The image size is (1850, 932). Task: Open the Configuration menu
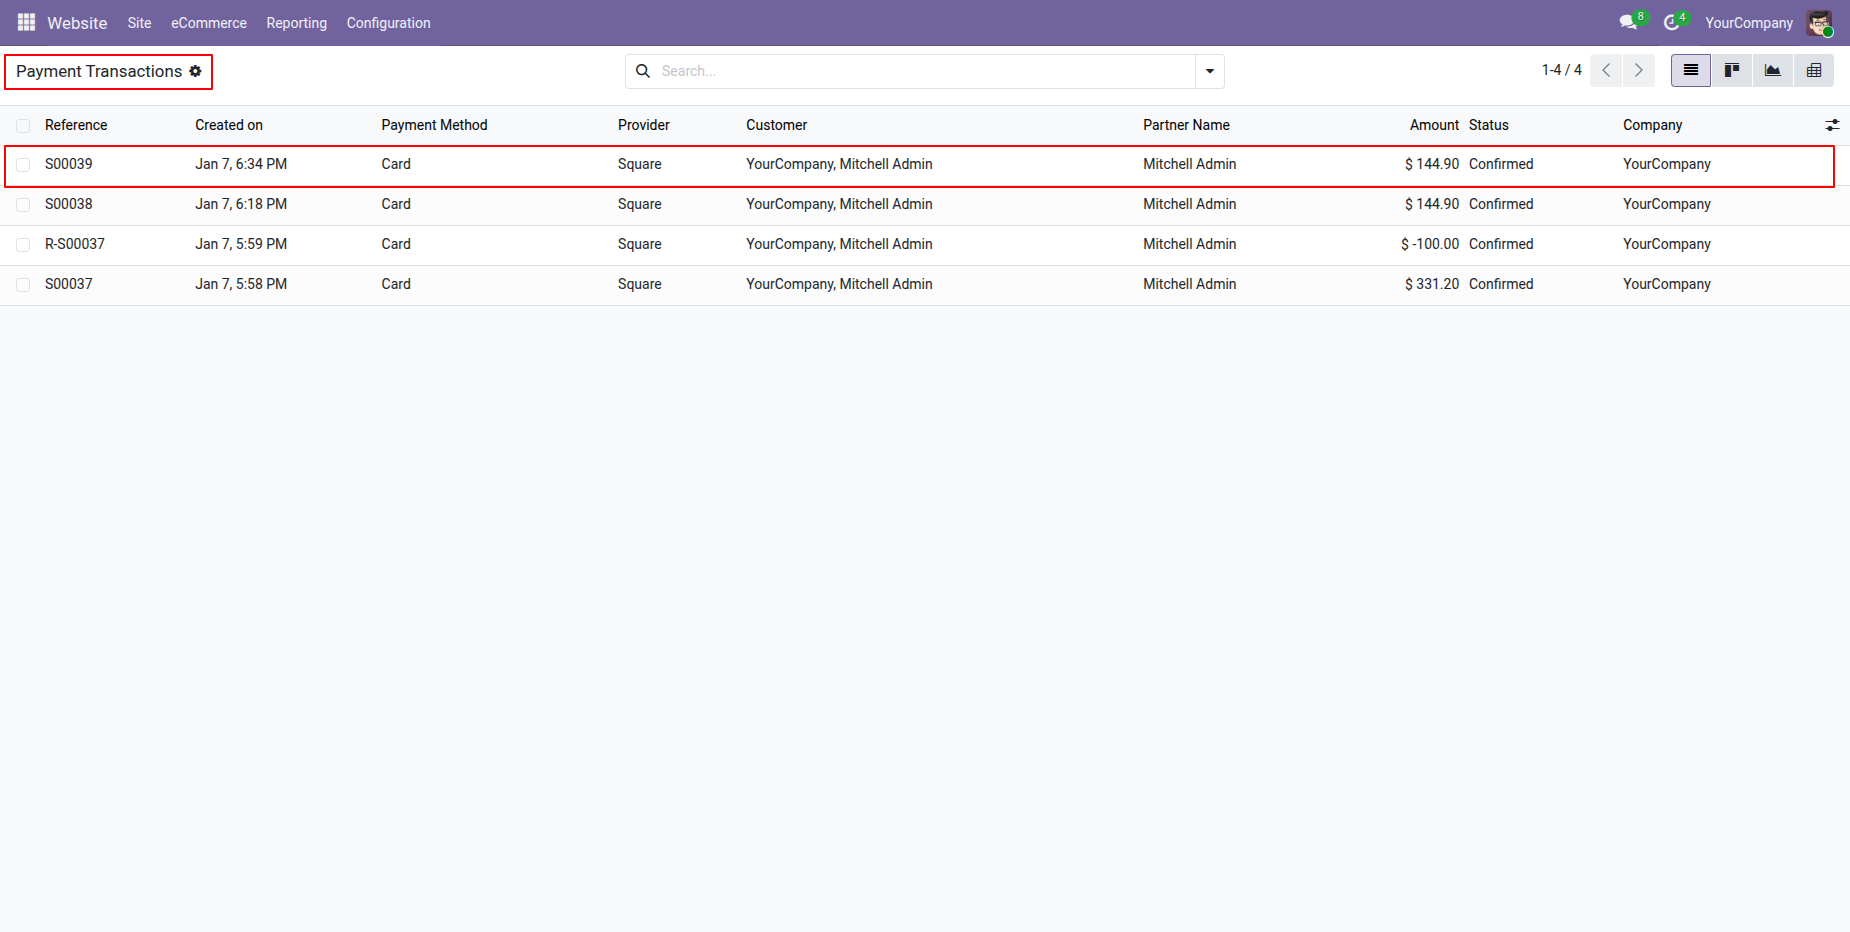click(x=388, y=23)
